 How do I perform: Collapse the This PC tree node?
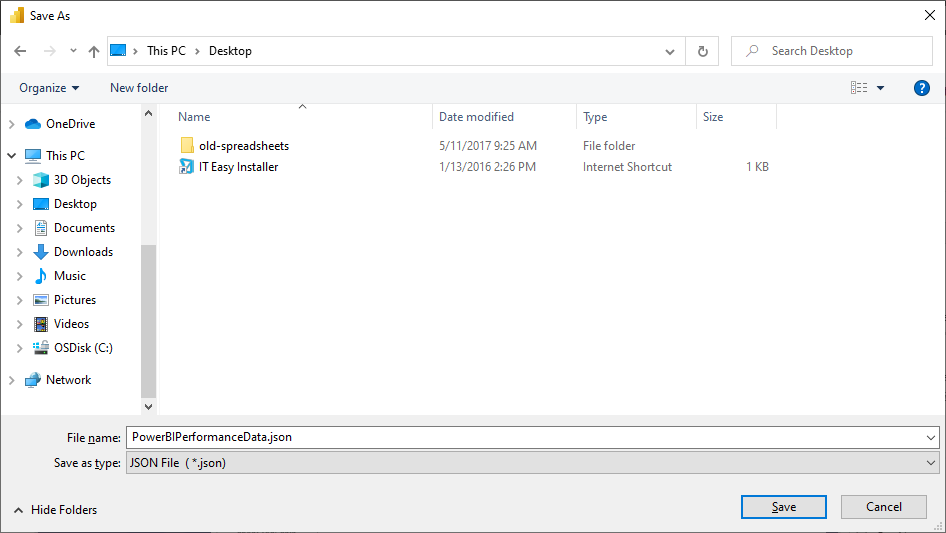[x=11, y=156]
